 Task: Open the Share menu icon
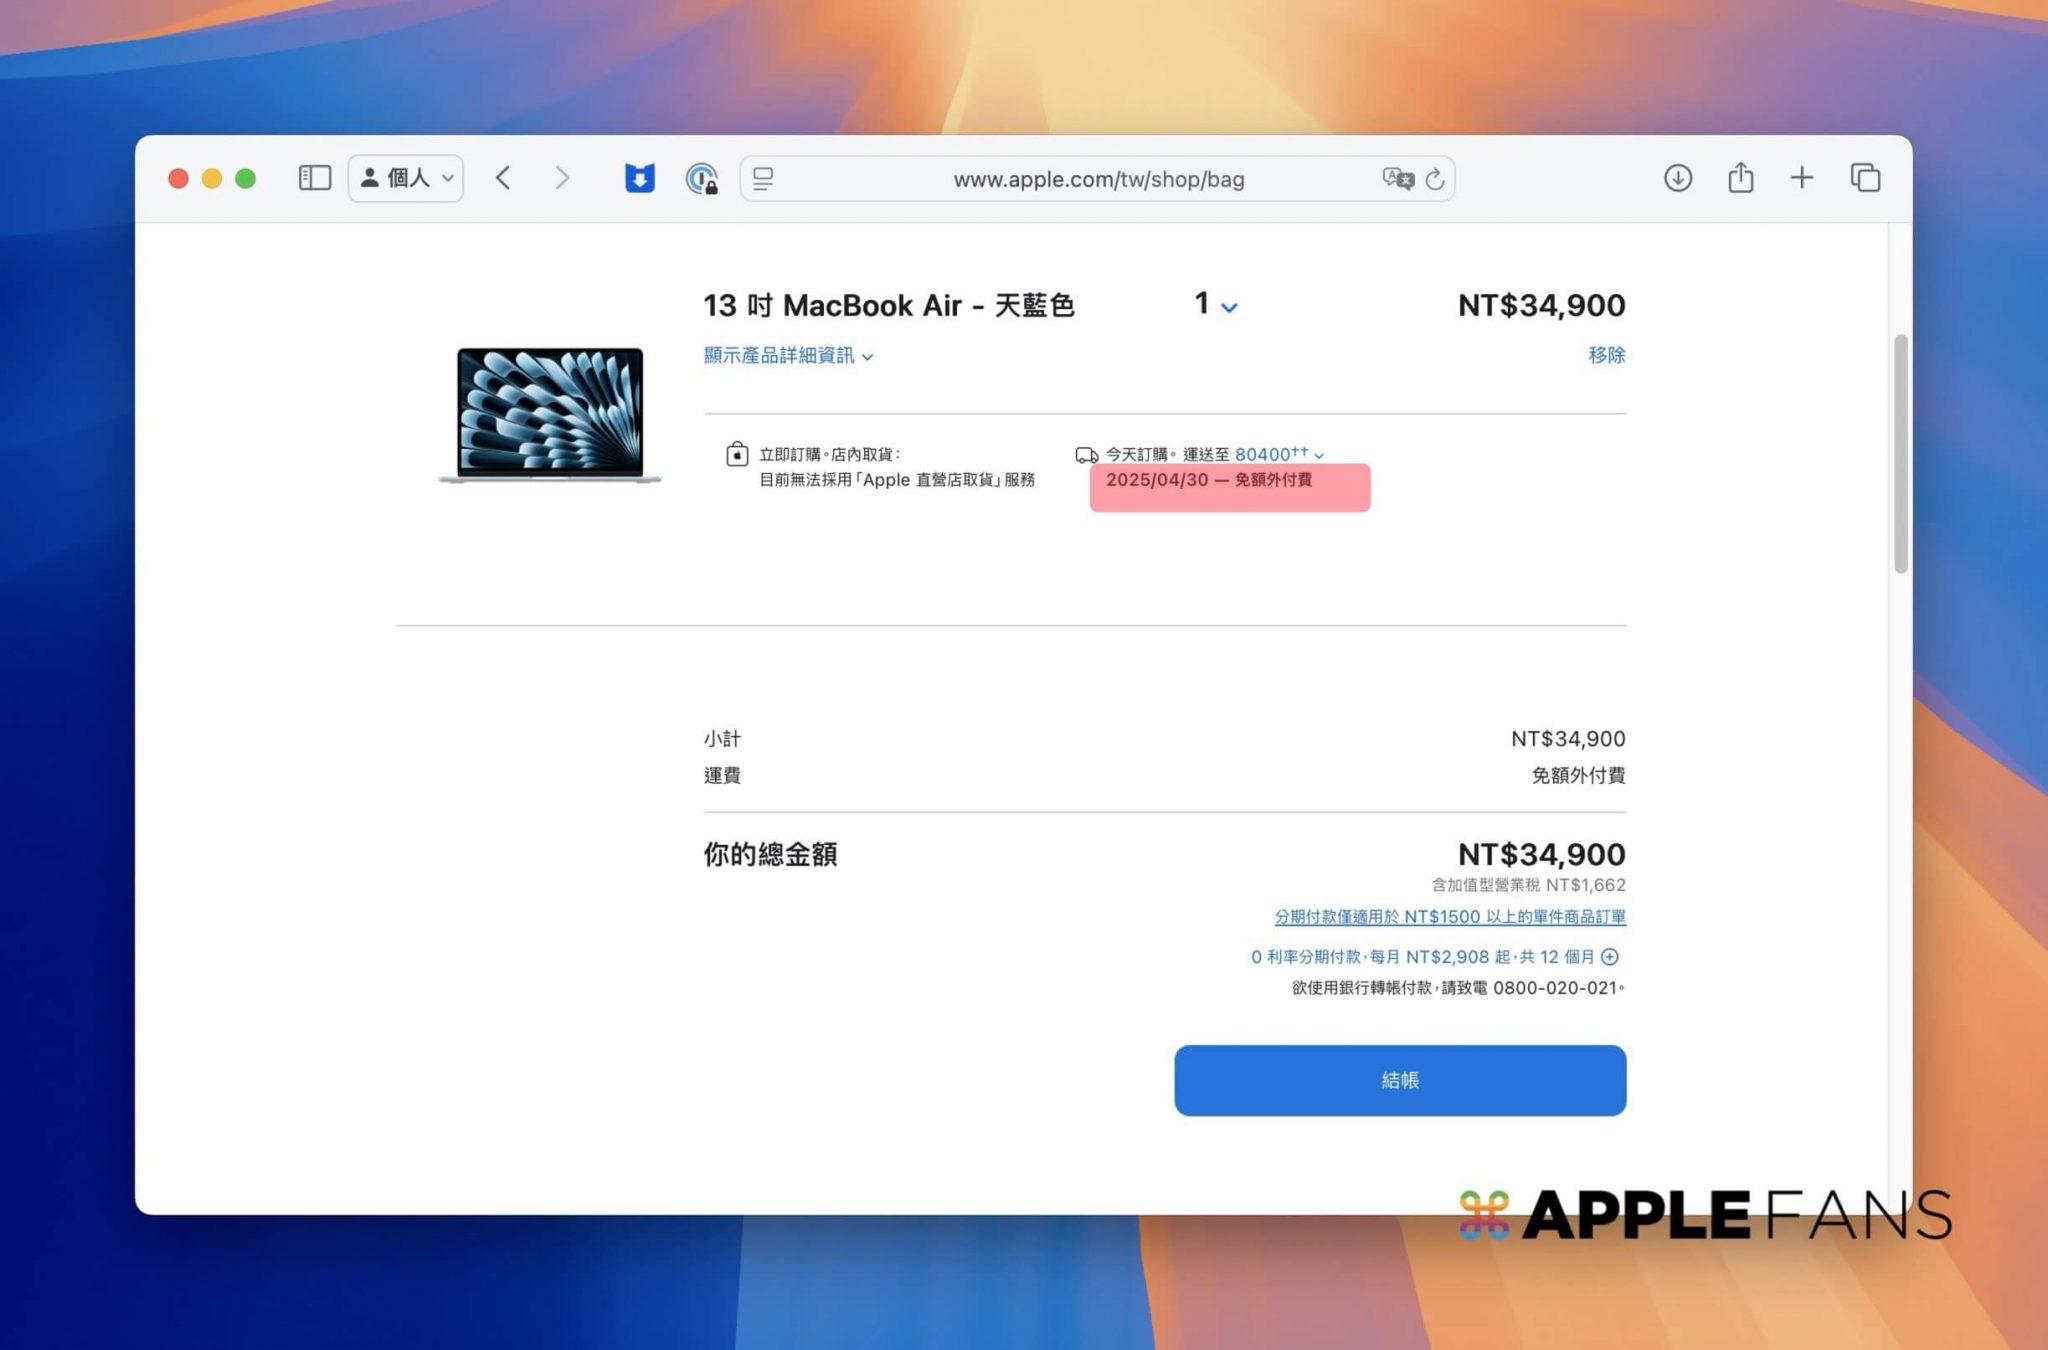click(x=1740, y=178)
